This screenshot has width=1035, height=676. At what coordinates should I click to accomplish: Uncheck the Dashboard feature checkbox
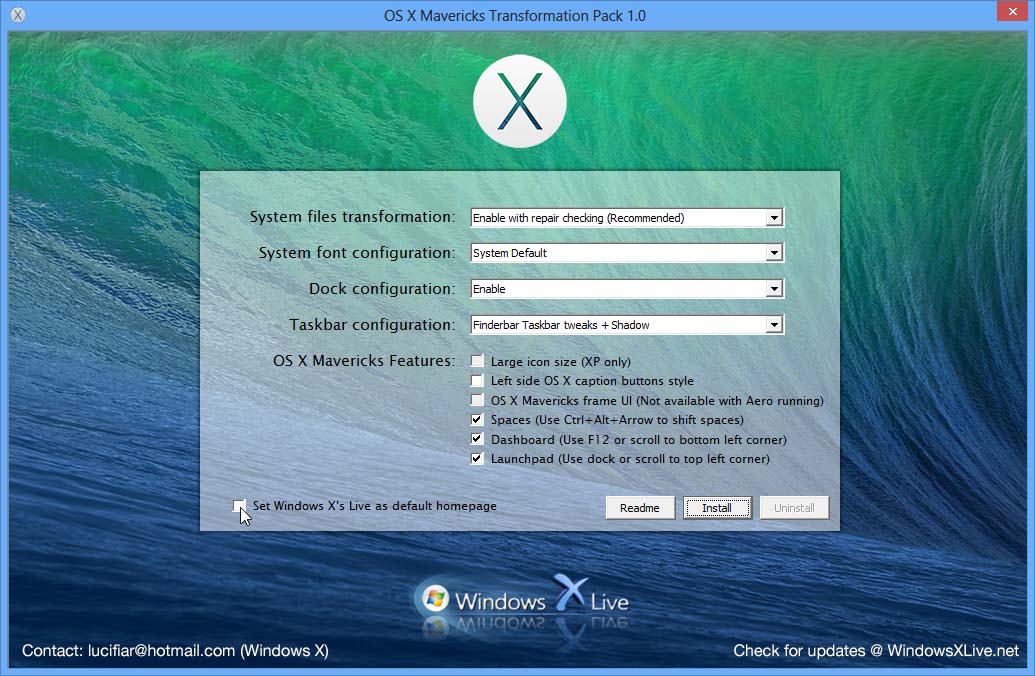coord(477,439)
